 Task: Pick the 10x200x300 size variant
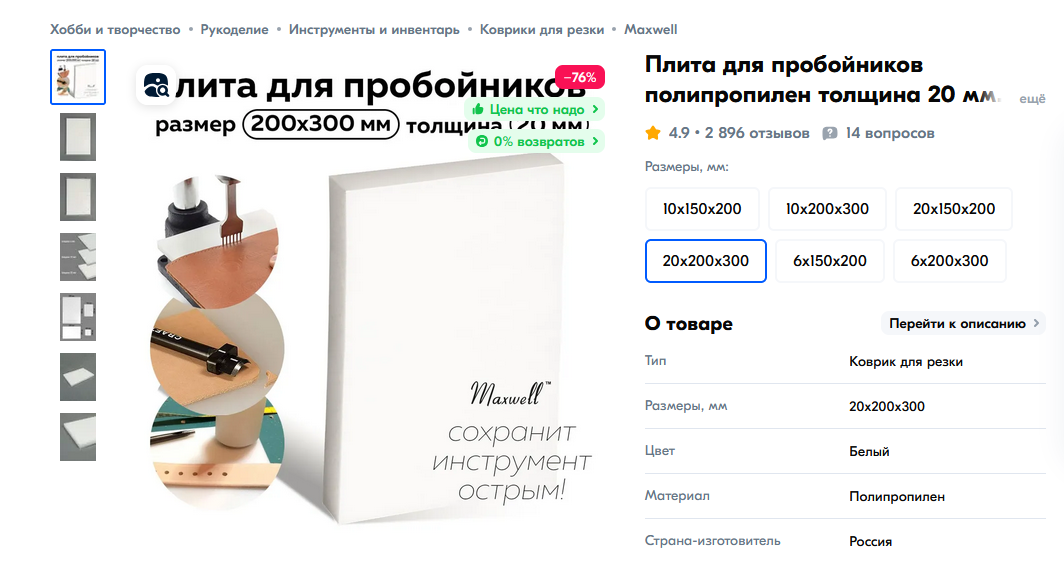827,209
